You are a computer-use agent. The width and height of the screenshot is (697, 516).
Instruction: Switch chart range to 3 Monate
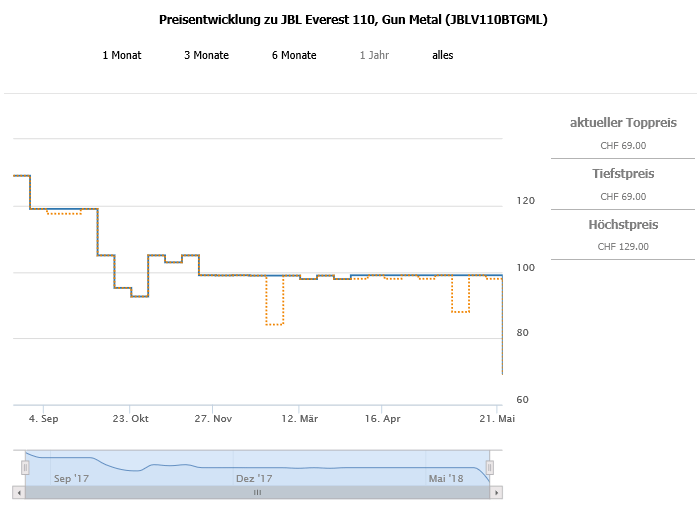206,55
